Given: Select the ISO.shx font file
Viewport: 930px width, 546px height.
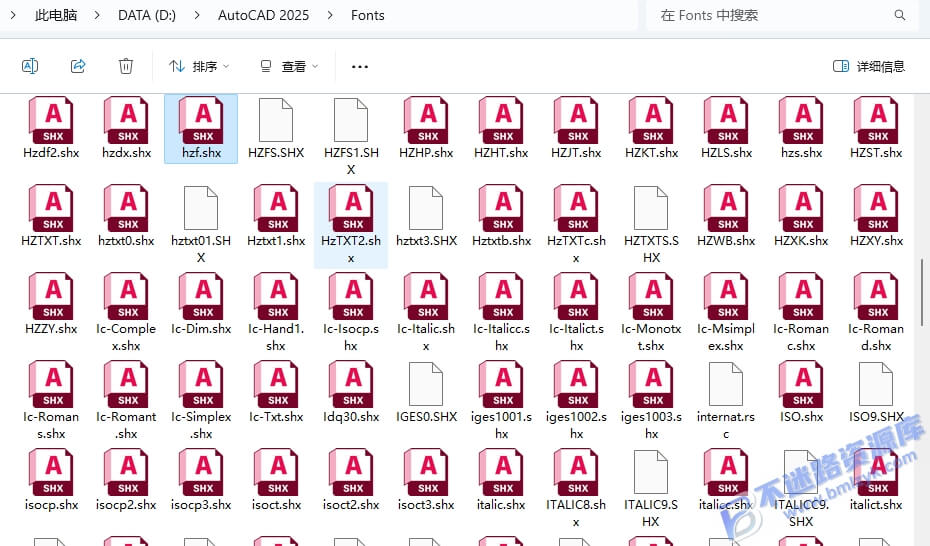Looking at the screenshot, I should [801, 392].
